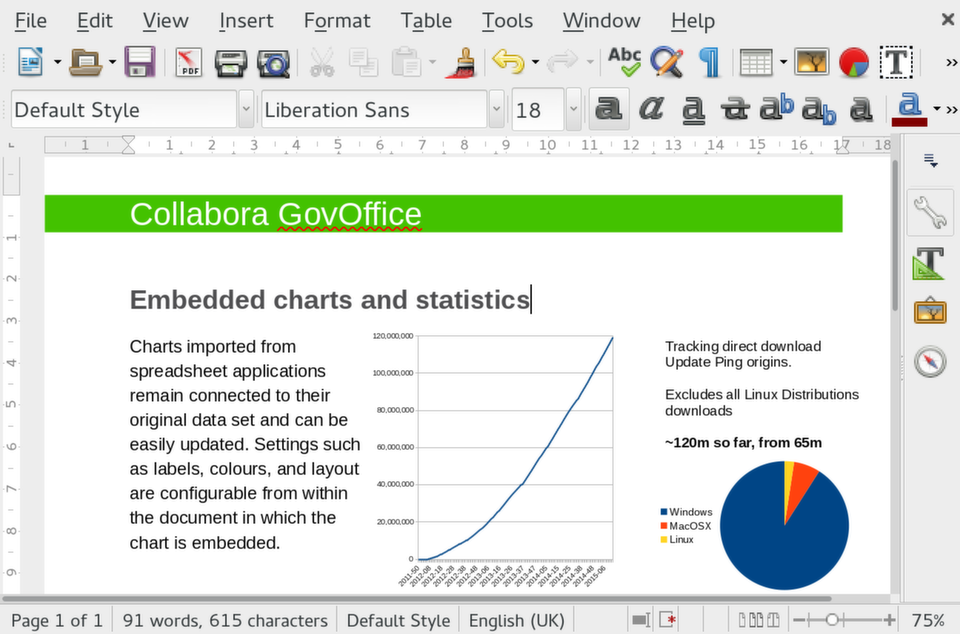Open sidebar Navigator compass panel
Screen dimensions: 960x634
(930, 361)
